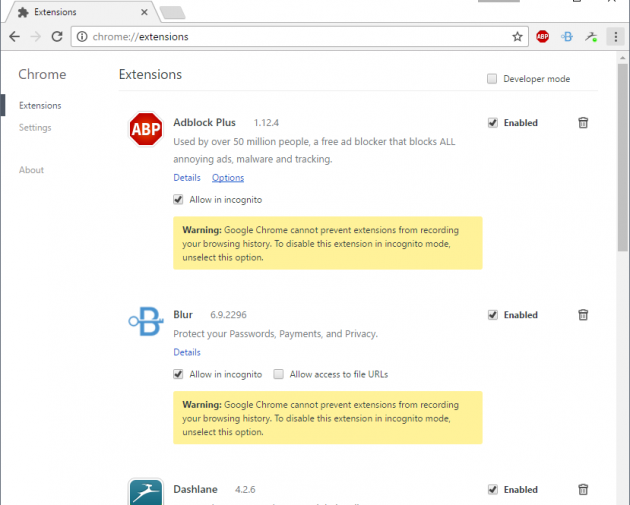Click Blur description about Passwords, Payments
630x505 pixels.
coord(275,334)
